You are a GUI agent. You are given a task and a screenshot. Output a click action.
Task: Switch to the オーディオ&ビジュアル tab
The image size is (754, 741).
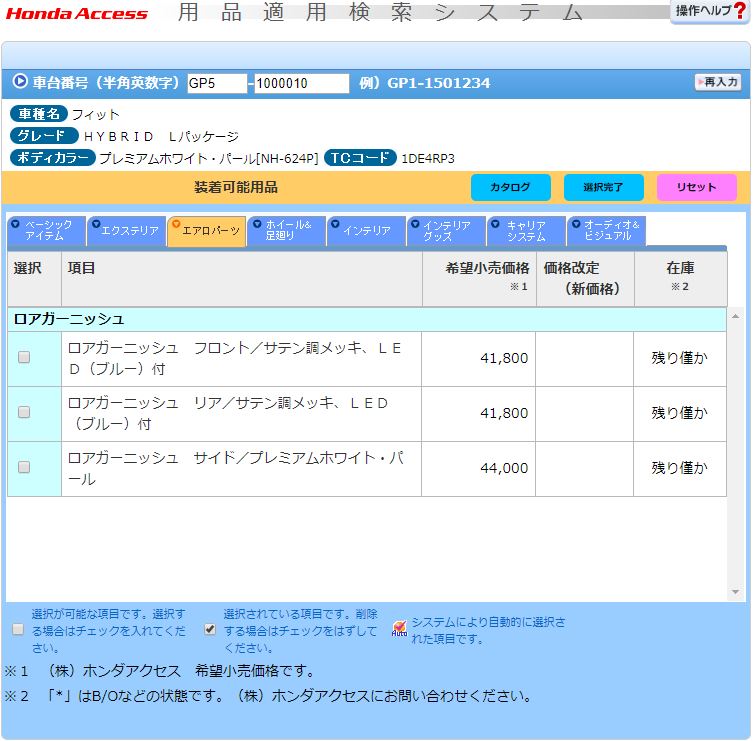606,231
